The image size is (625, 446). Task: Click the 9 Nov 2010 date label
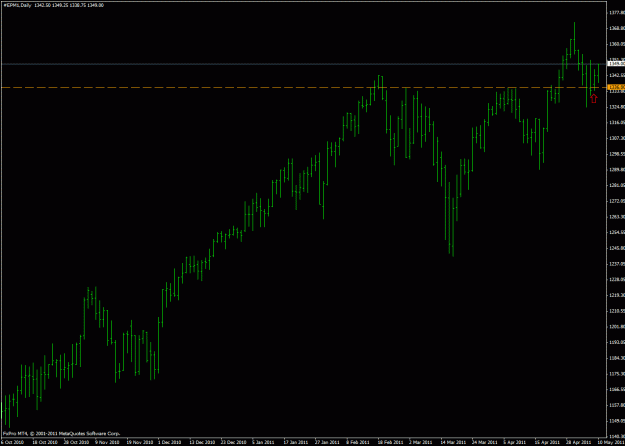coord(106,442)
